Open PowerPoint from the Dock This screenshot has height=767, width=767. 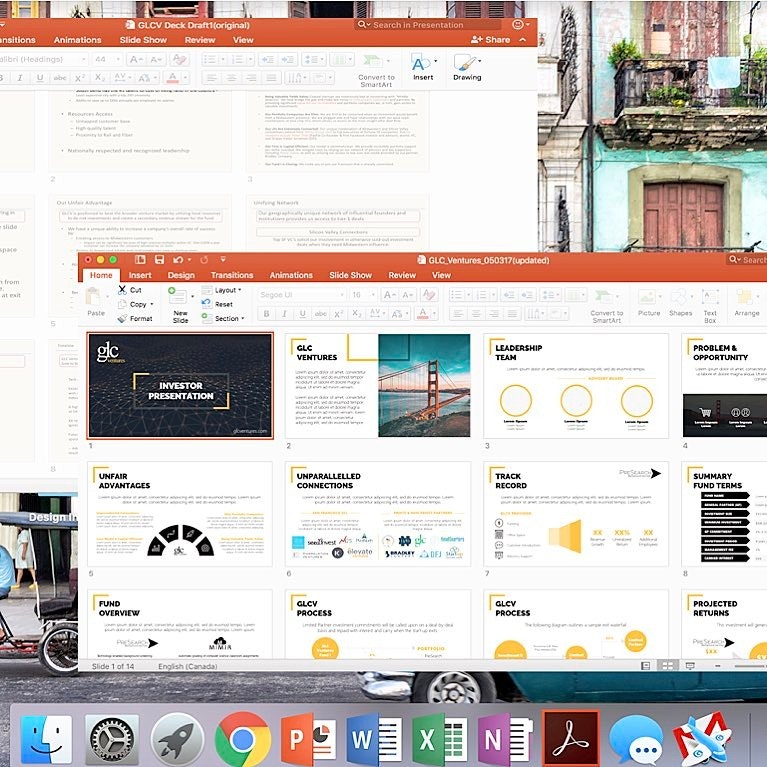click(309, 739)
